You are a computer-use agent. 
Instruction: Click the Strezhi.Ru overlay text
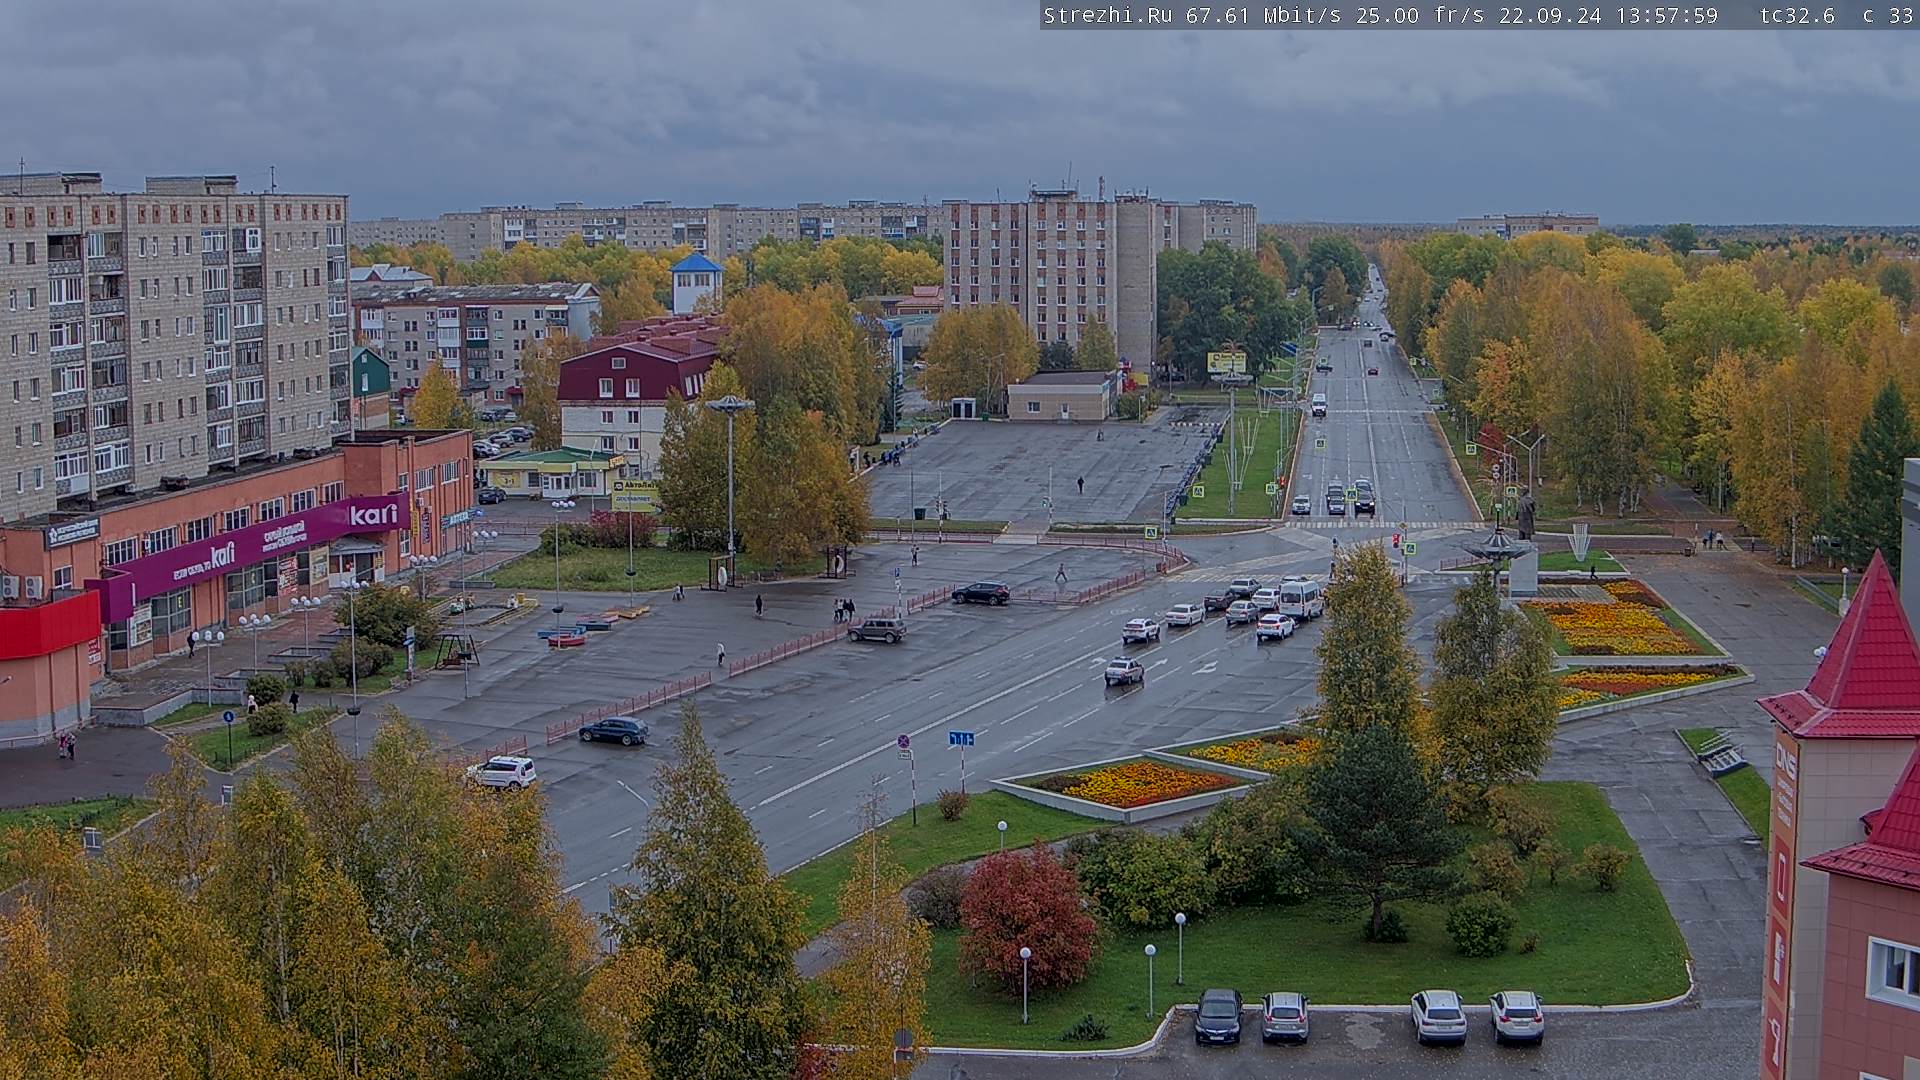coord(1108,16)
